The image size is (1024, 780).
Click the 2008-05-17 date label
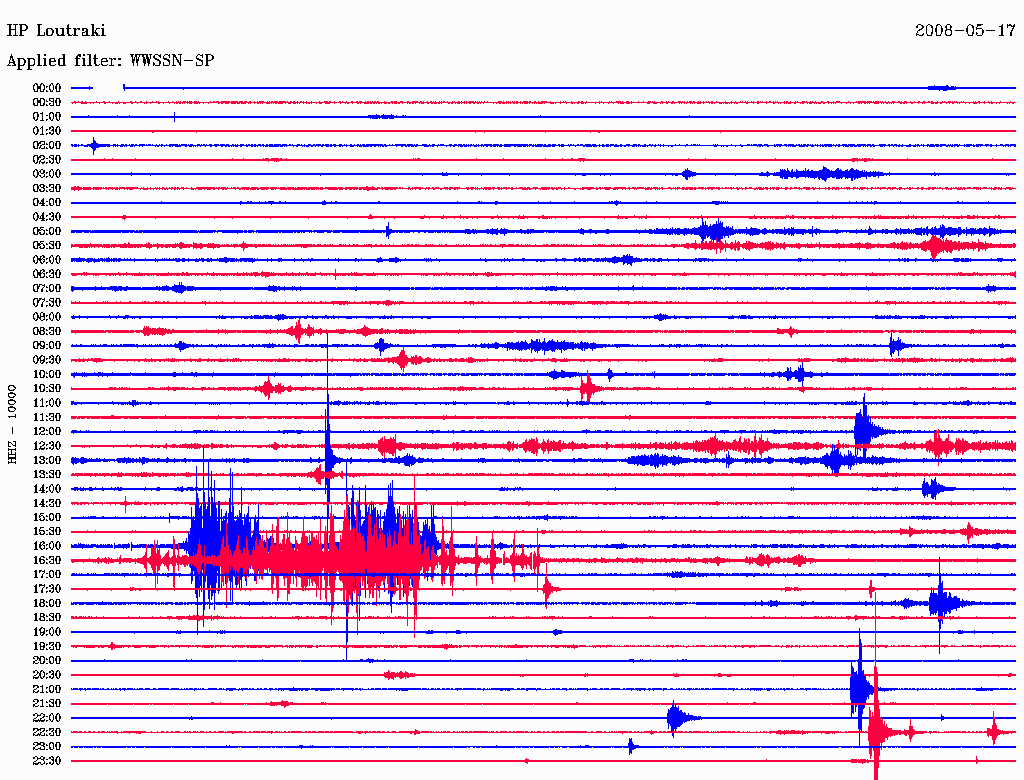click(965, 31)
